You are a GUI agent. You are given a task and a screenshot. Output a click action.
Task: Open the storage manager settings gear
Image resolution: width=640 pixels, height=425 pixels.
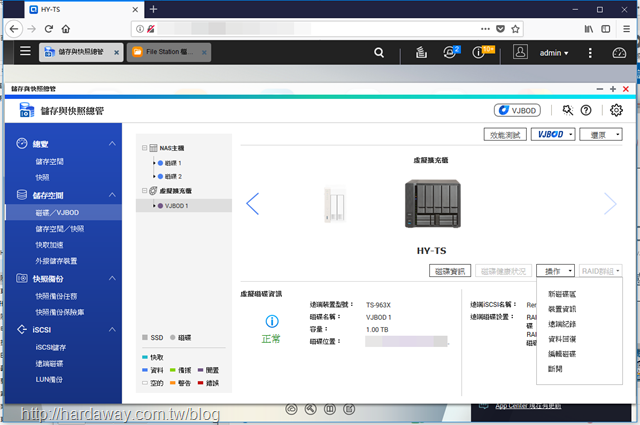point(616,110)
